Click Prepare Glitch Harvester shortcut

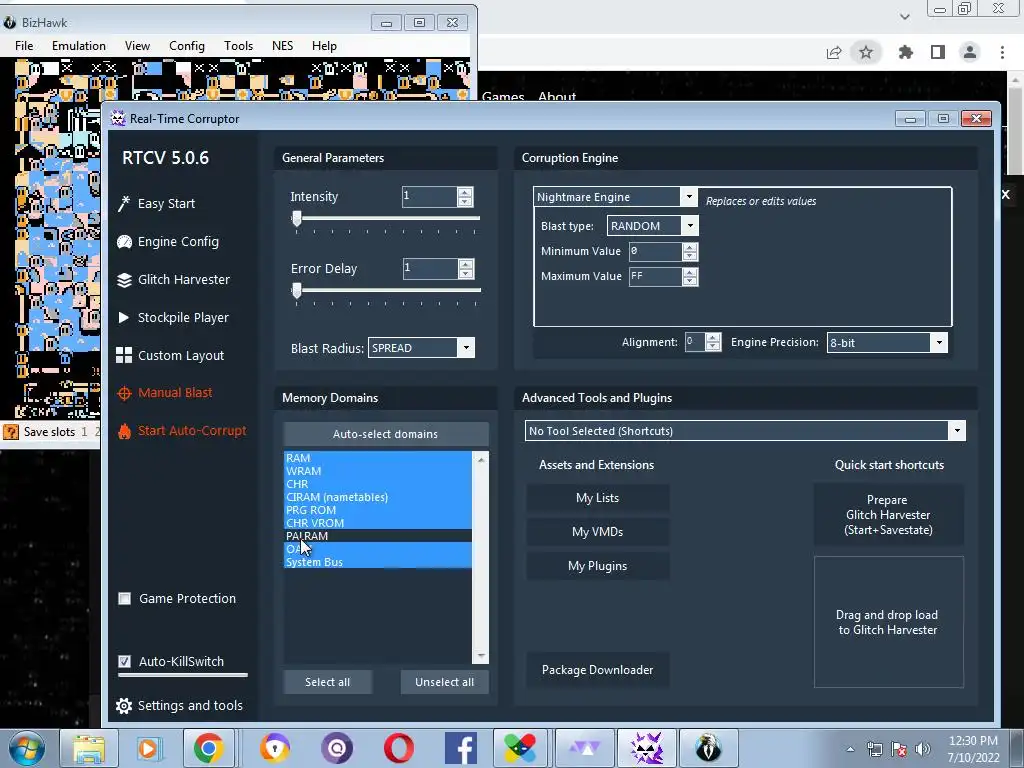[888, 515]
